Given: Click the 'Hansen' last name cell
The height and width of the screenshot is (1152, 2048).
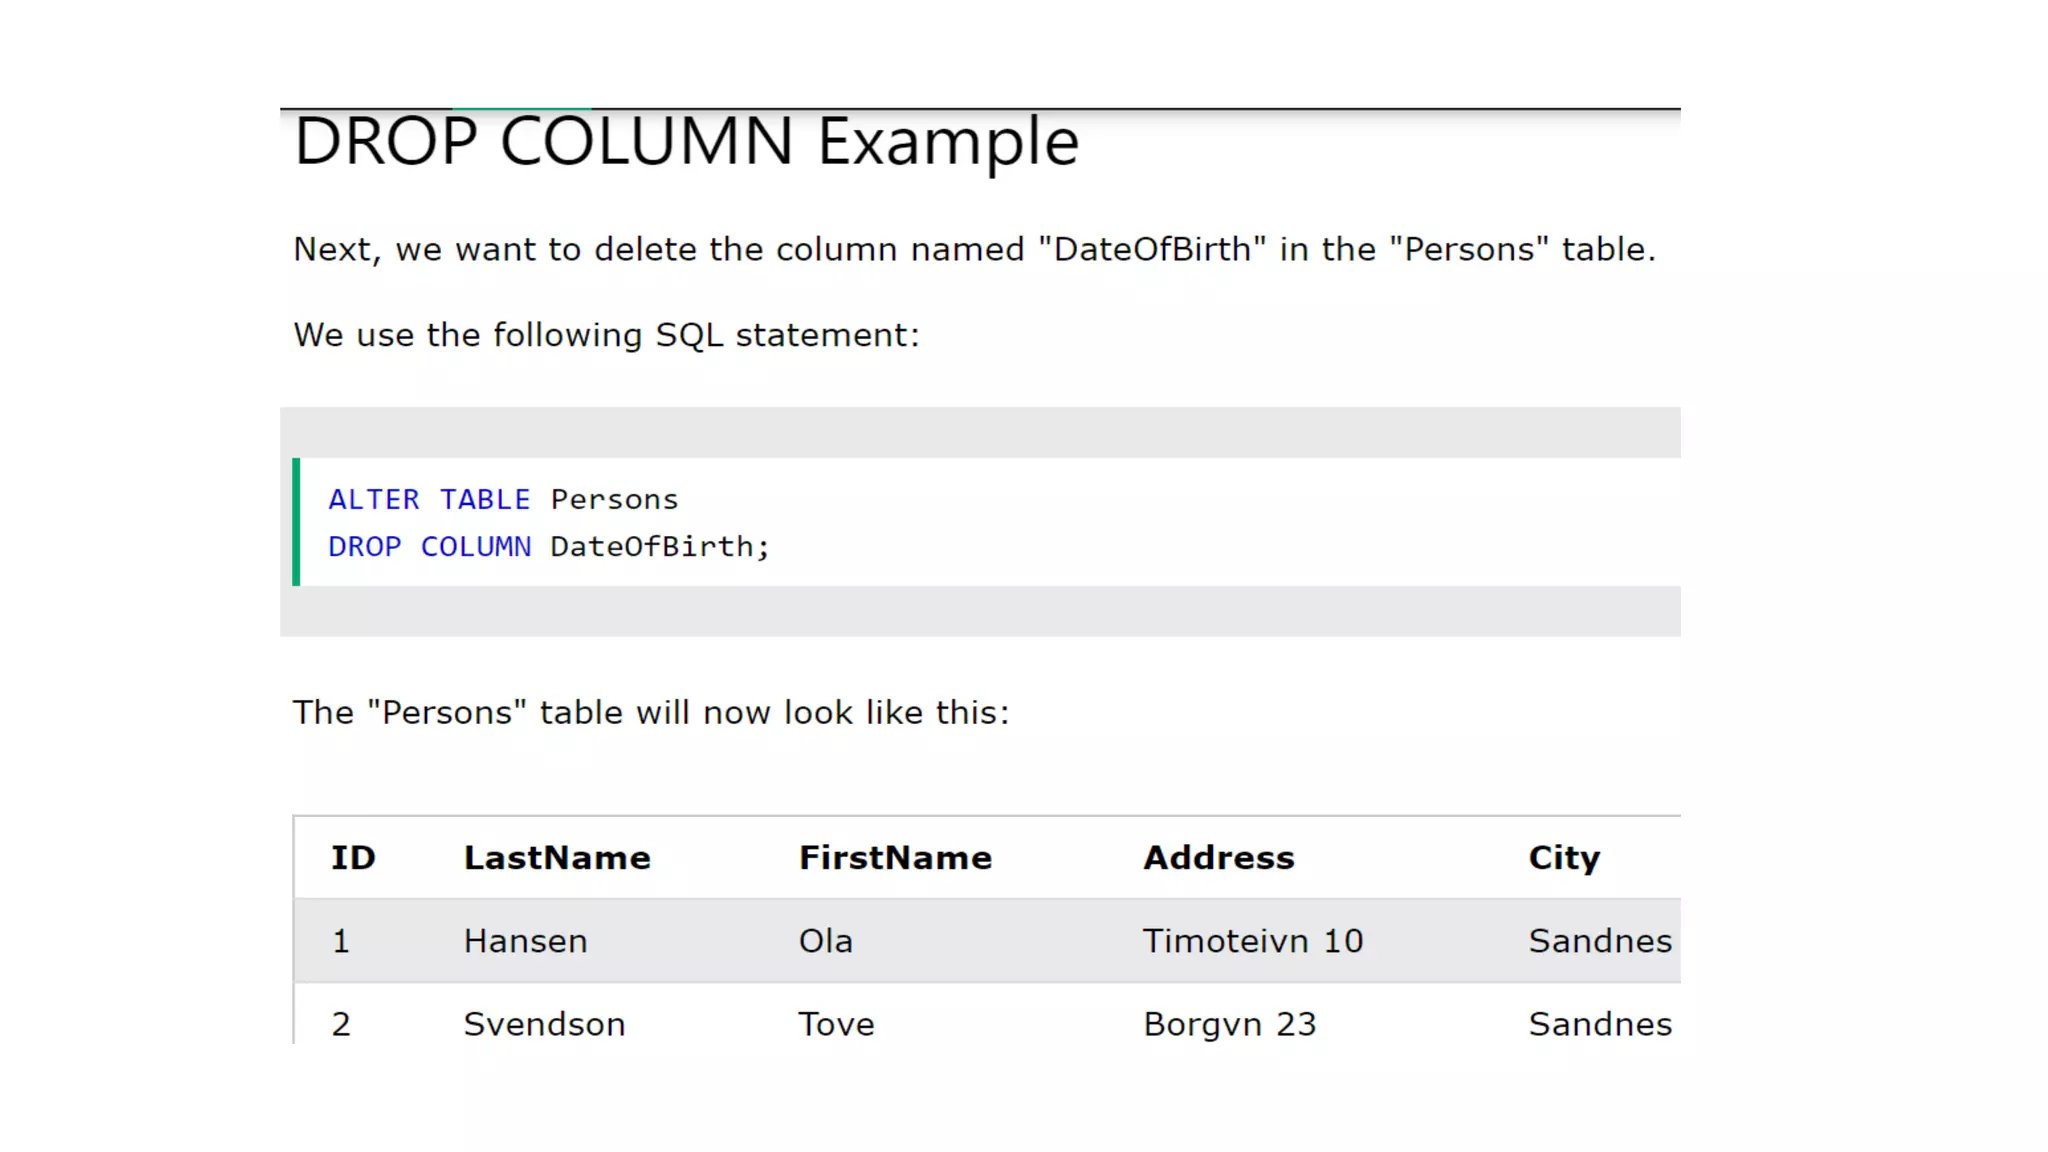Looking at the screenshot, I should coord(525,941).
